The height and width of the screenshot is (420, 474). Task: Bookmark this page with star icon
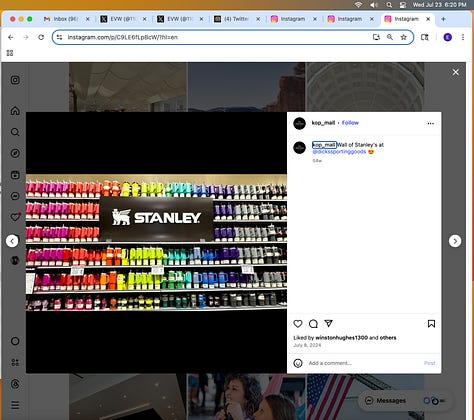click(404, 37)
